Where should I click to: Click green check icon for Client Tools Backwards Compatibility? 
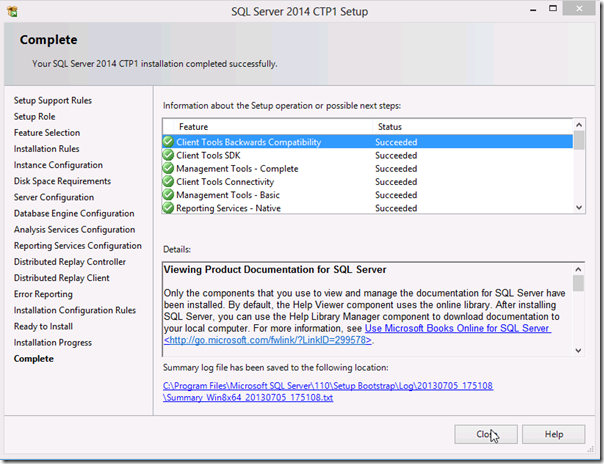click(168, 142)
